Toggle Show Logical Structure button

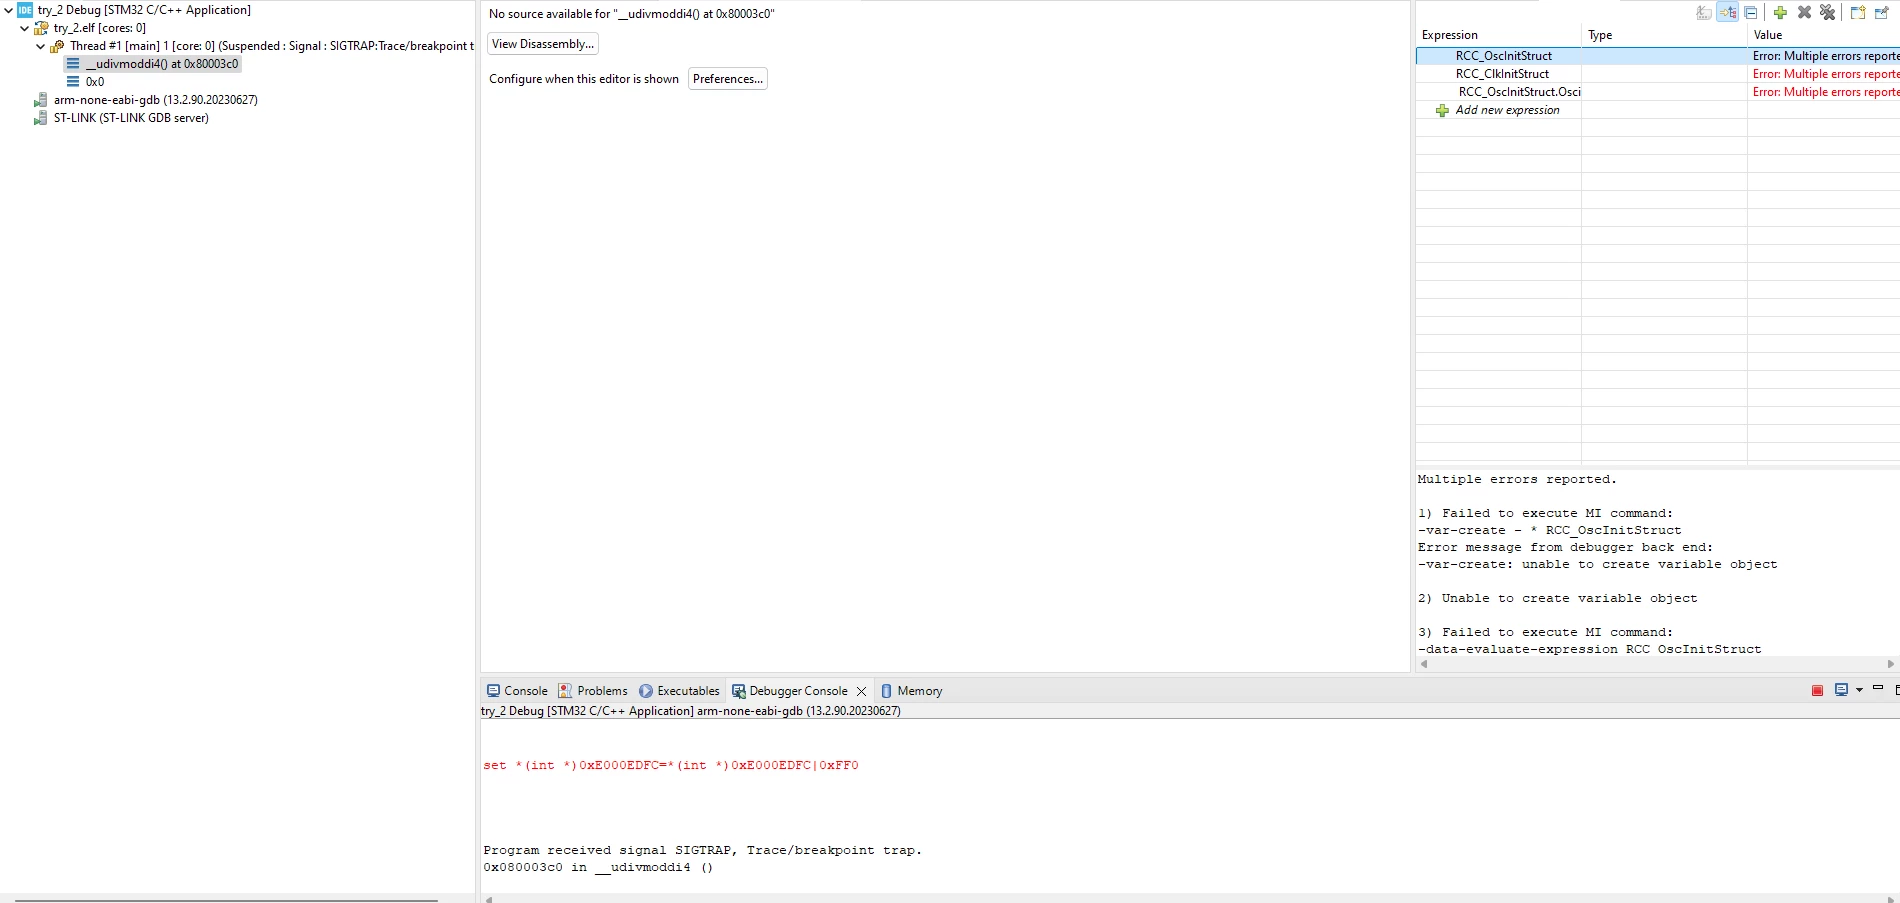pyautogui.click(x=1728, y=13)
